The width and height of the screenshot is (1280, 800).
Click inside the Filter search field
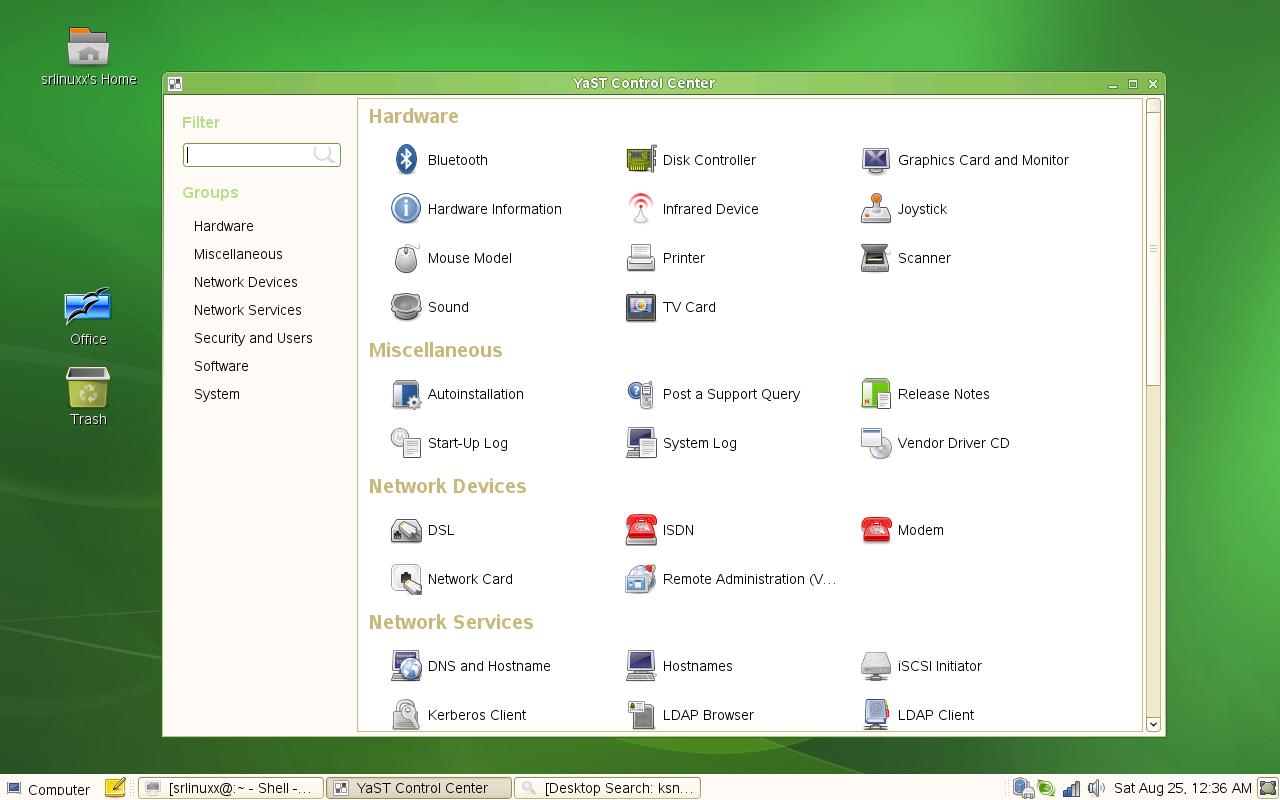[262, 155]
